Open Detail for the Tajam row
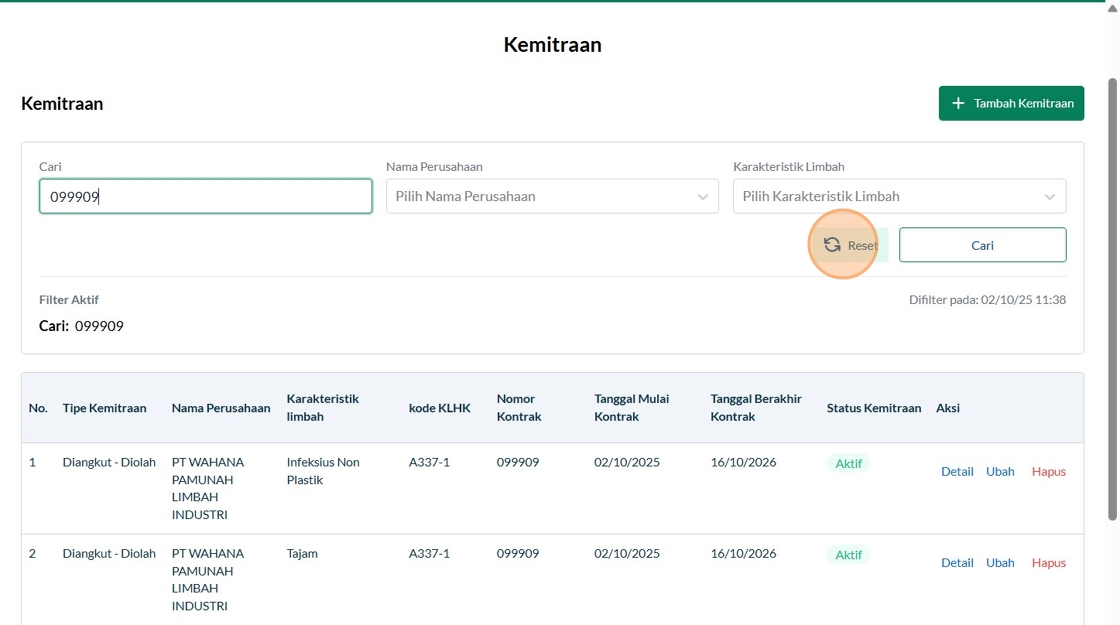This screenshot has width=1120, height=625. click(957, 563)
